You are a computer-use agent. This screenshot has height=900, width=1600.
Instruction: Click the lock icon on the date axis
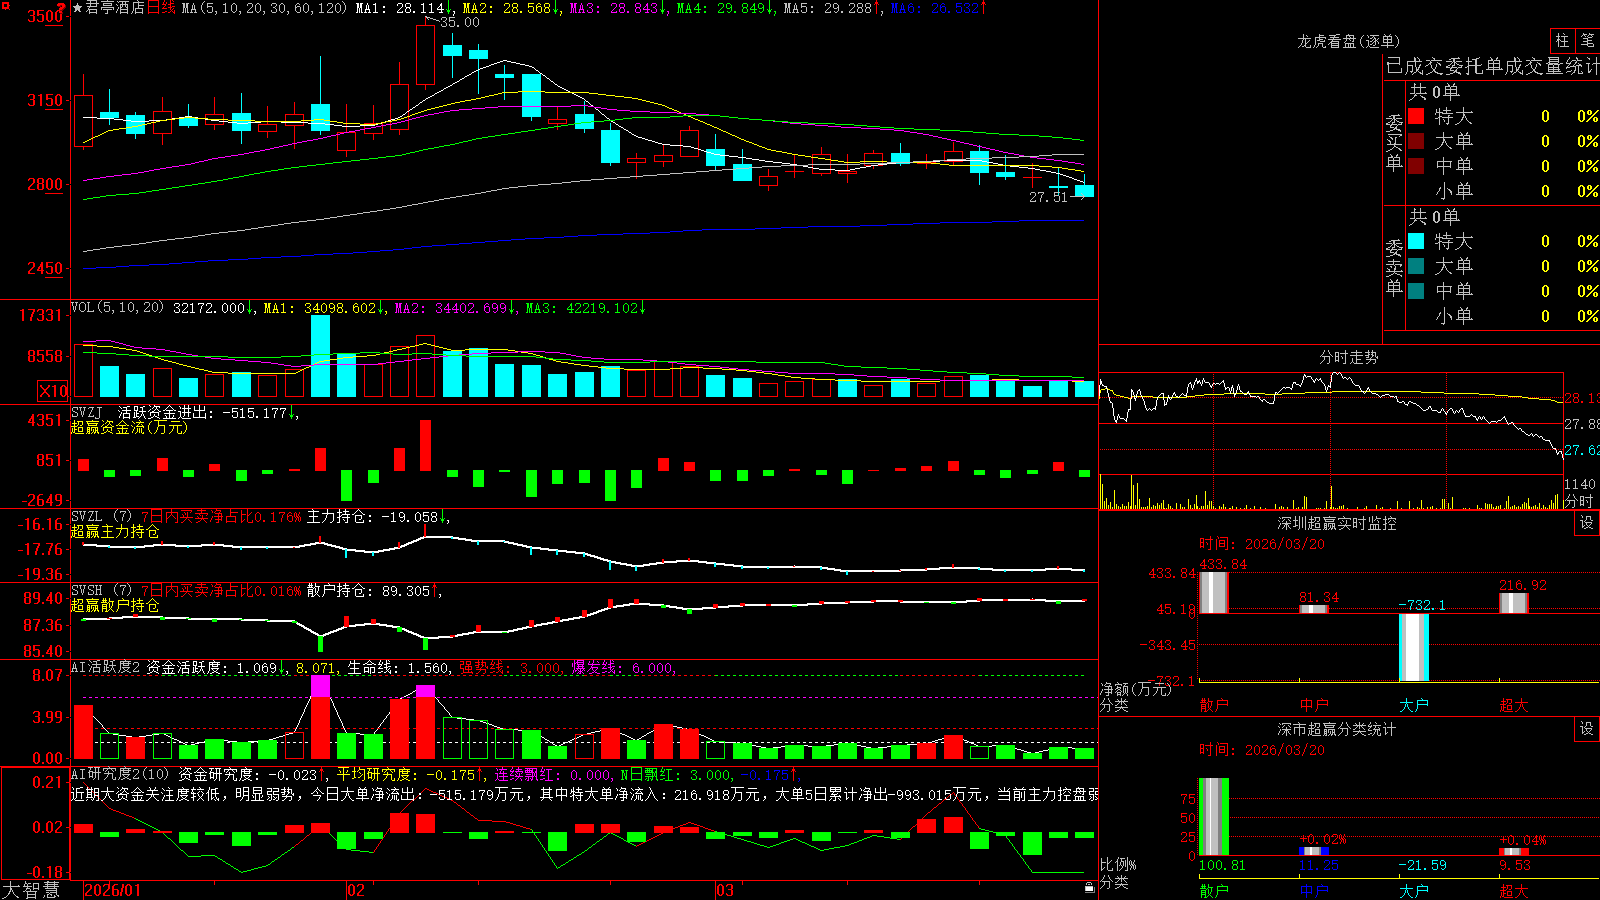pos(1089,888)
